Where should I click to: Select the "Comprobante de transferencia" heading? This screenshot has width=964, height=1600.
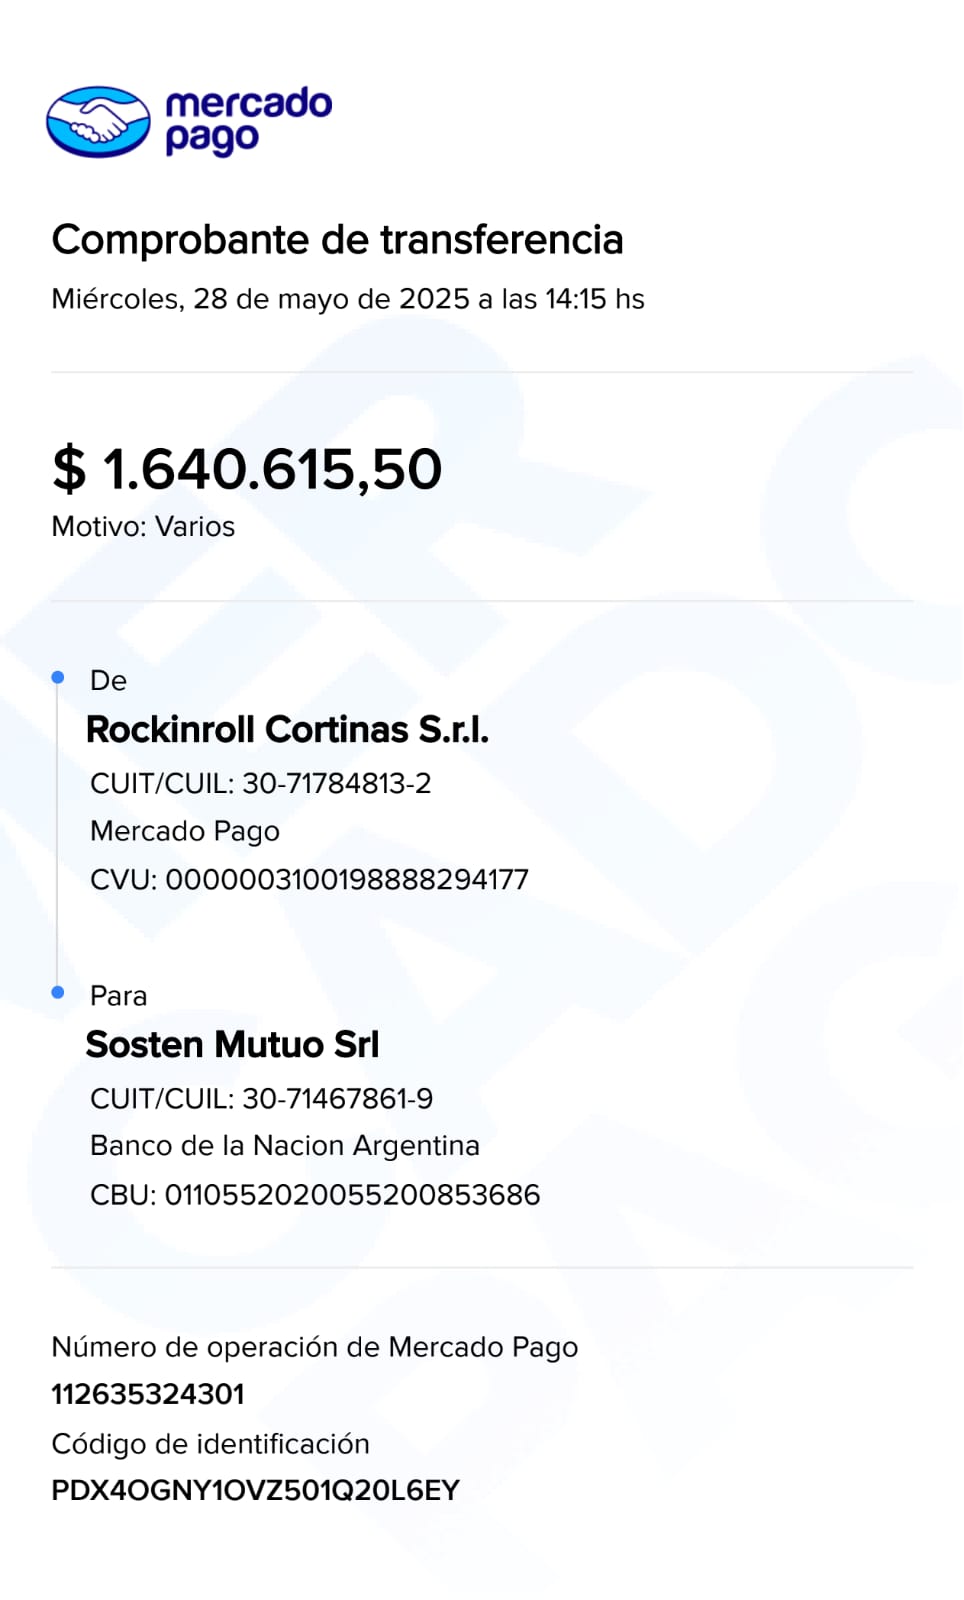(x=337, y=240)
